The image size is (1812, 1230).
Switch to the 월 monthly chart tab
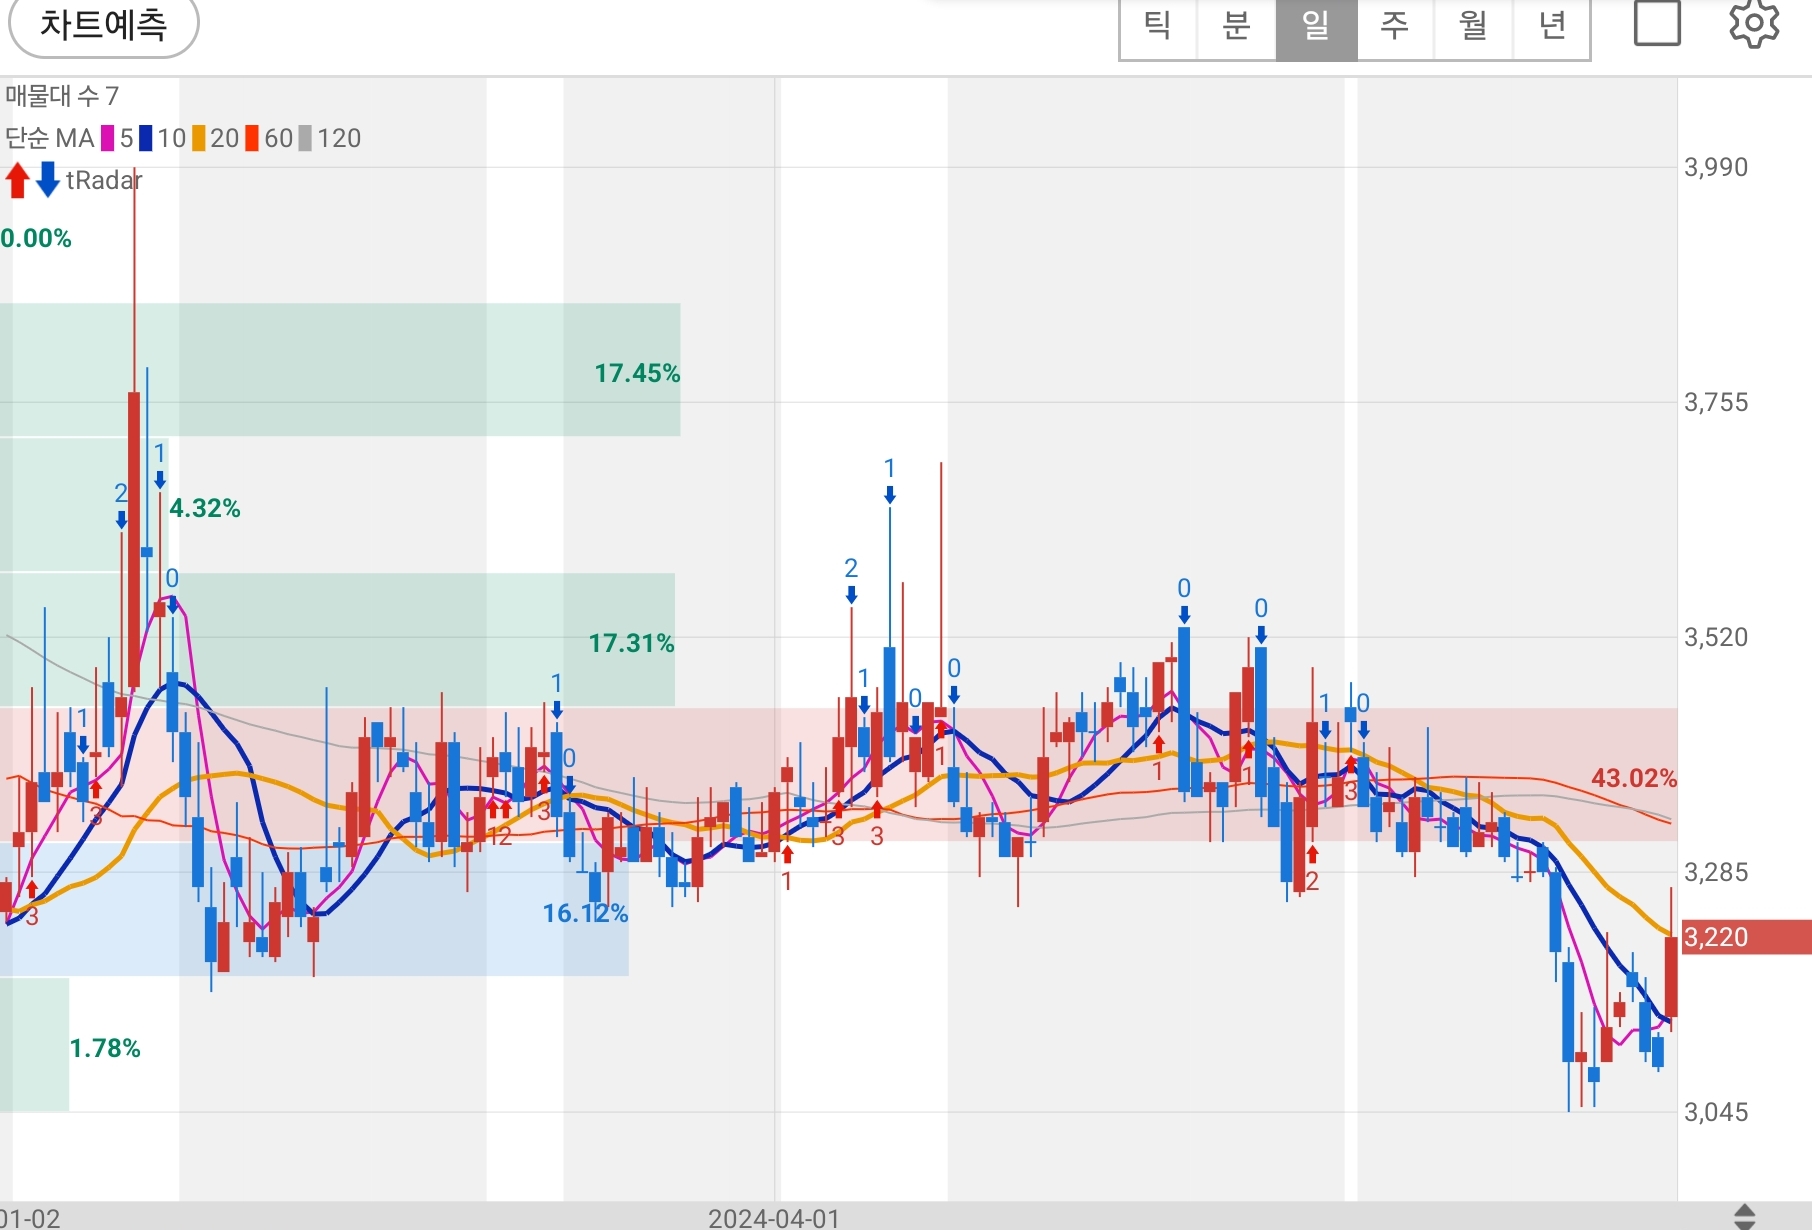[x=1473, y=28]
